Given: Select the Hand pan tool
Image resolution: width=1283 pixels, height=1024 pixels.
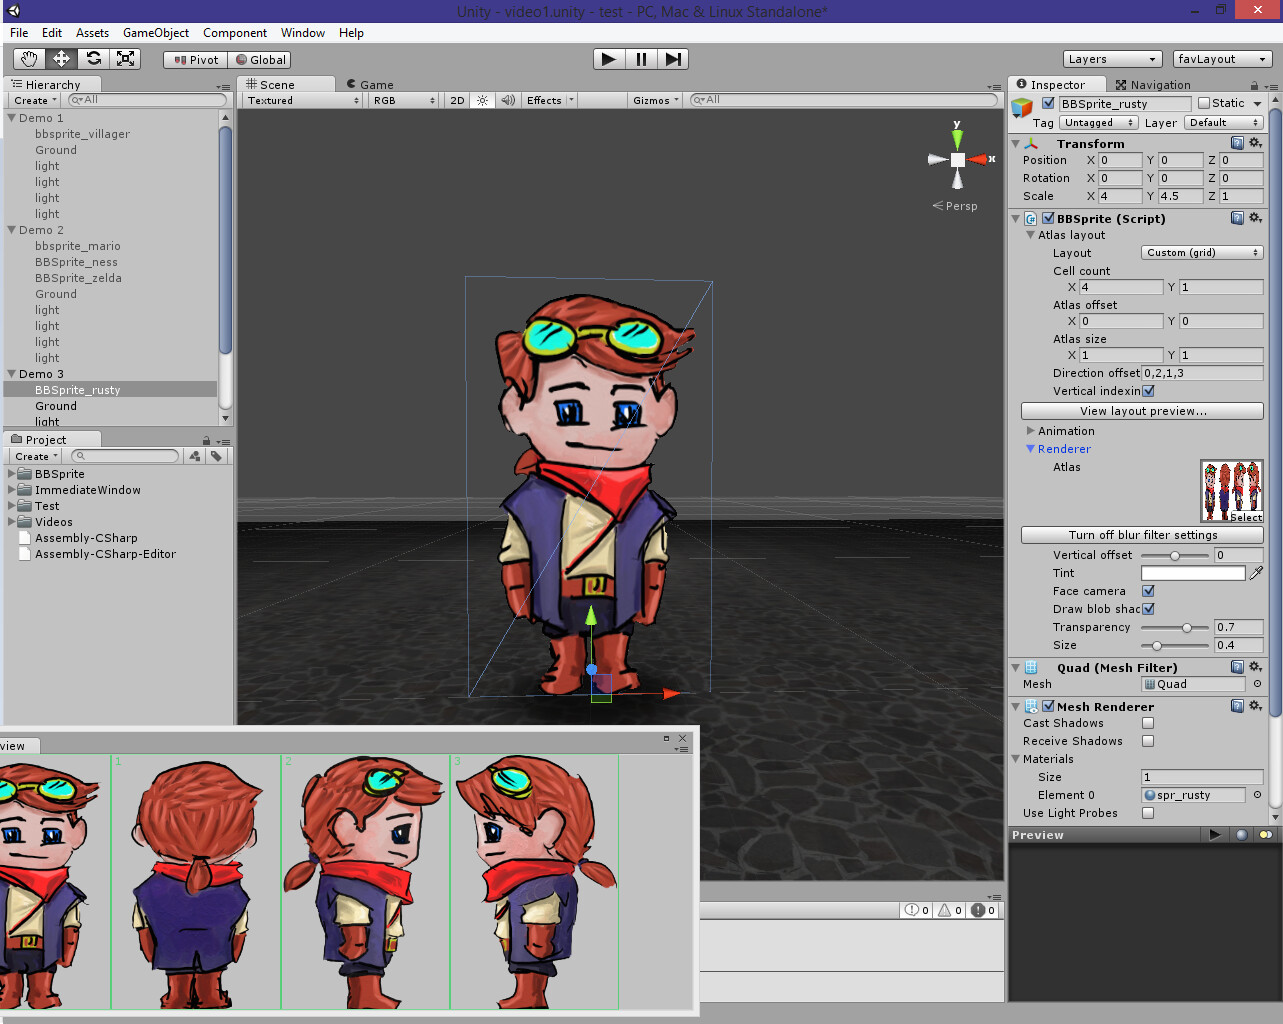Looking at the screenshot, I should click(x=28, y=58).
